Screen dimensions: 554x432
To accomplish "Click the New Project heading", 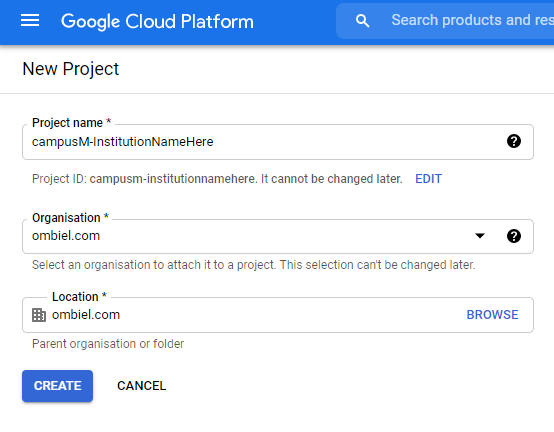I will [x=71, y=69].
